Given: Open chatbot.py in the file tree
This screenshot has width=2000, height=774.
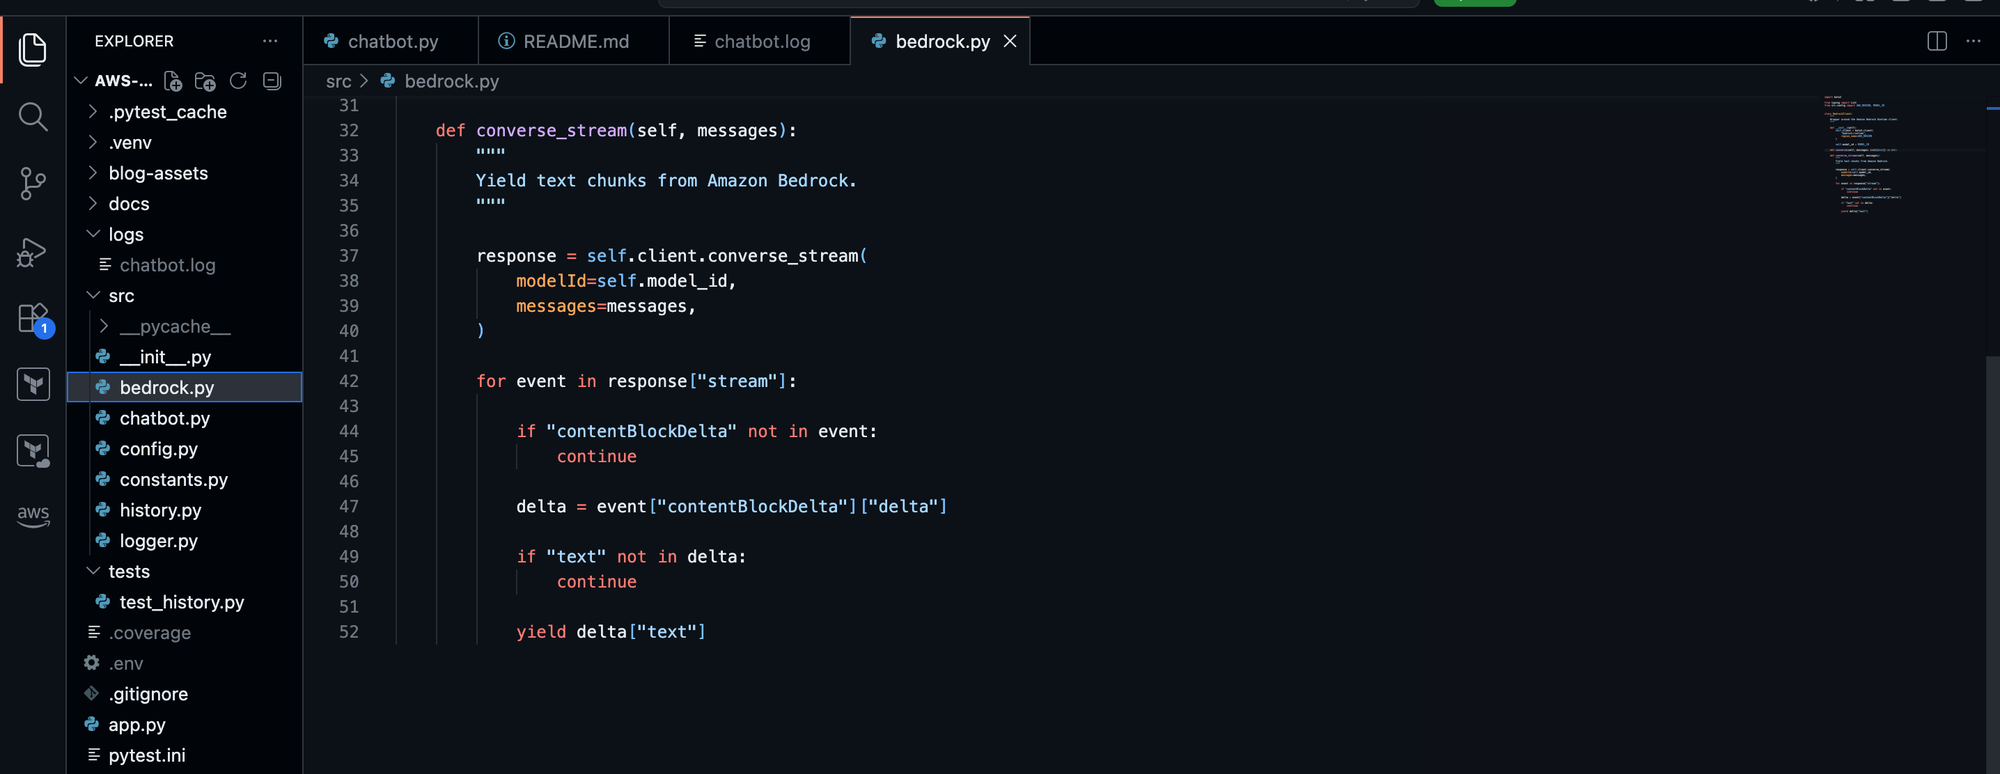Looking at the screenshot, I should [x=185, y=418].
